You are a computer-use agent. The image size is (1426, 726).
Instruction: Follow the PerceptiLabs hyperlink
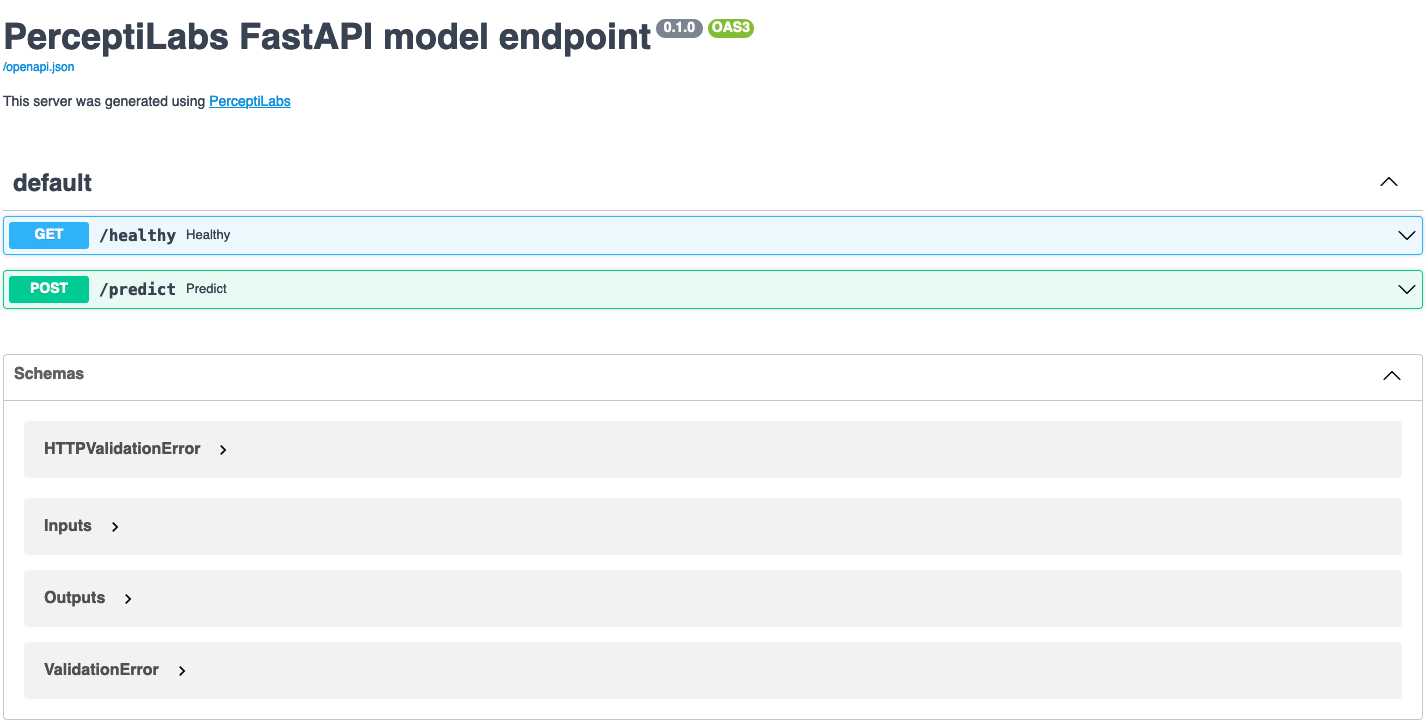pos(249,101)
